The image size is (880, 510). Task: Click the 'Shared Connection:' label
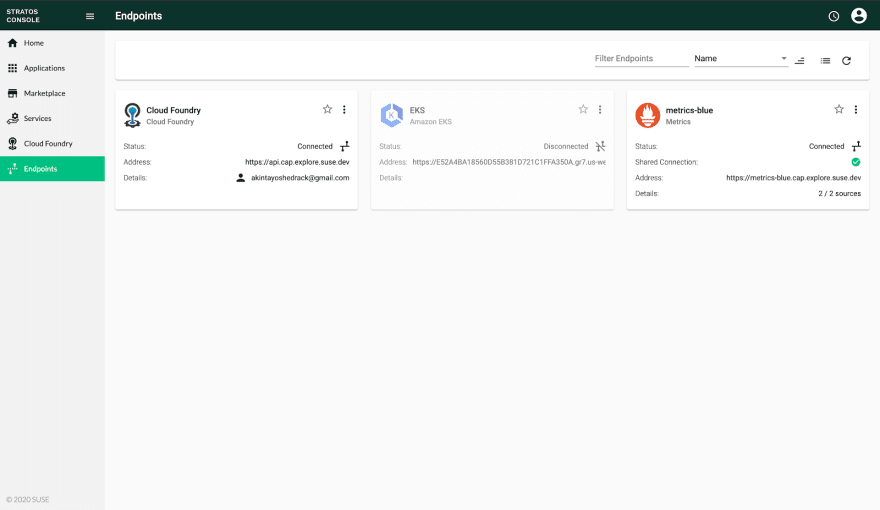click(x=666, y=162)
